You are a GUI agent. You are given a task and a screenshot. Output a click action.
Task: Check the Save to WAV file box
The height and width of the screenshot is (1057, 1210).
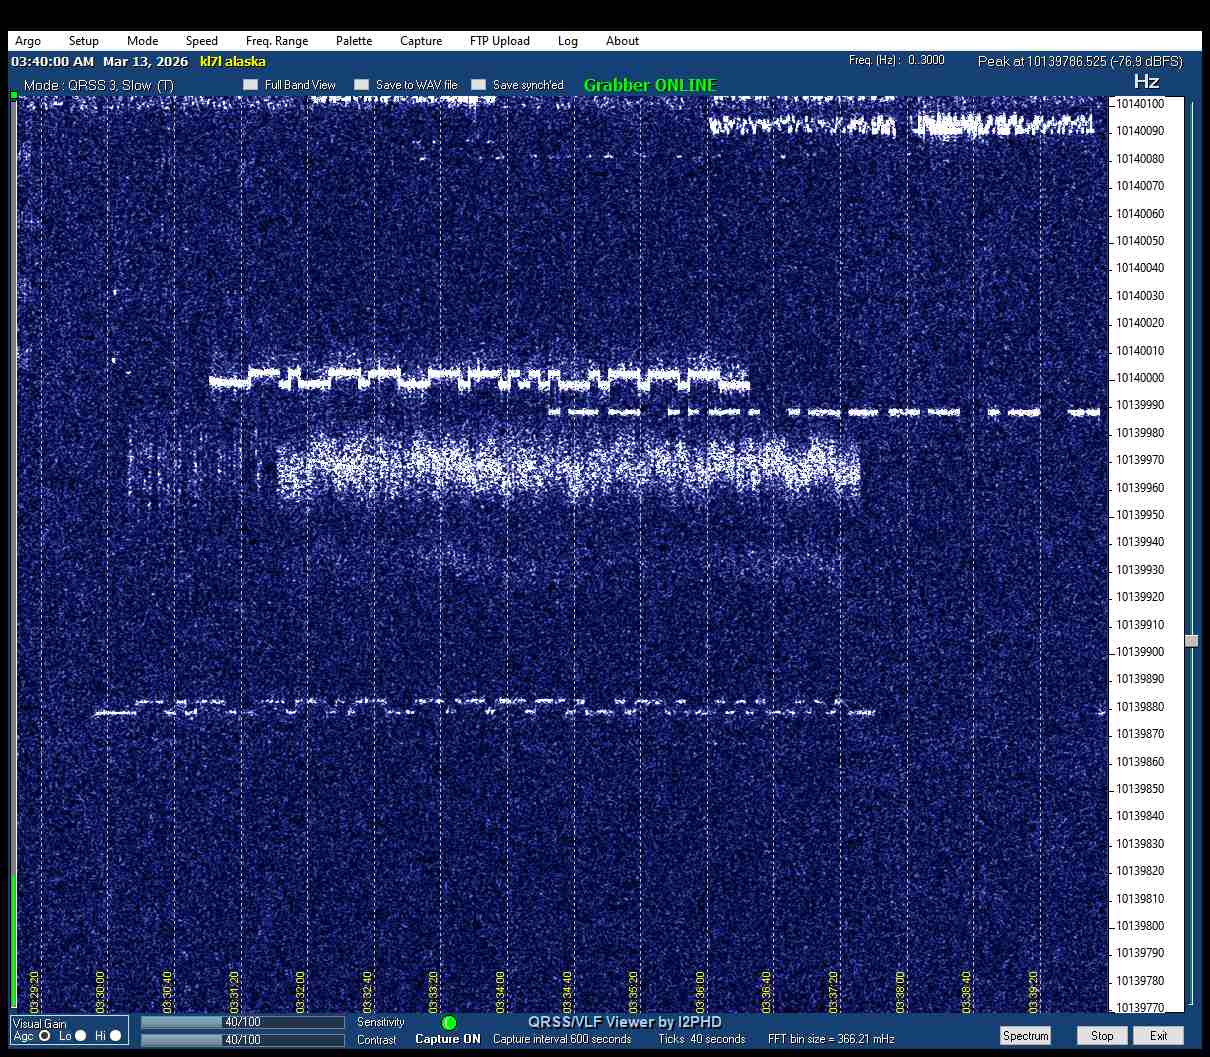[362, 85]
